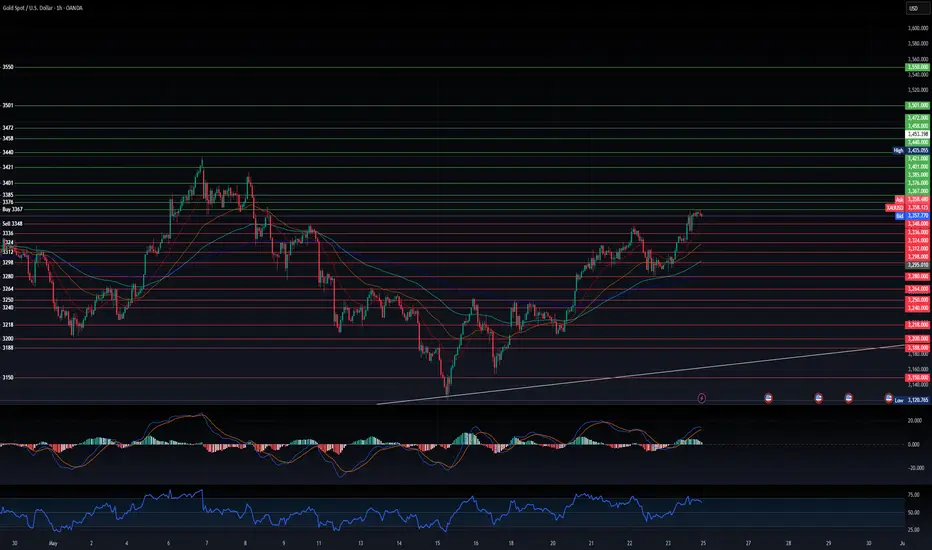
Task: Open the rightmost US flag event marker beside Low
Action: point(889,398)
